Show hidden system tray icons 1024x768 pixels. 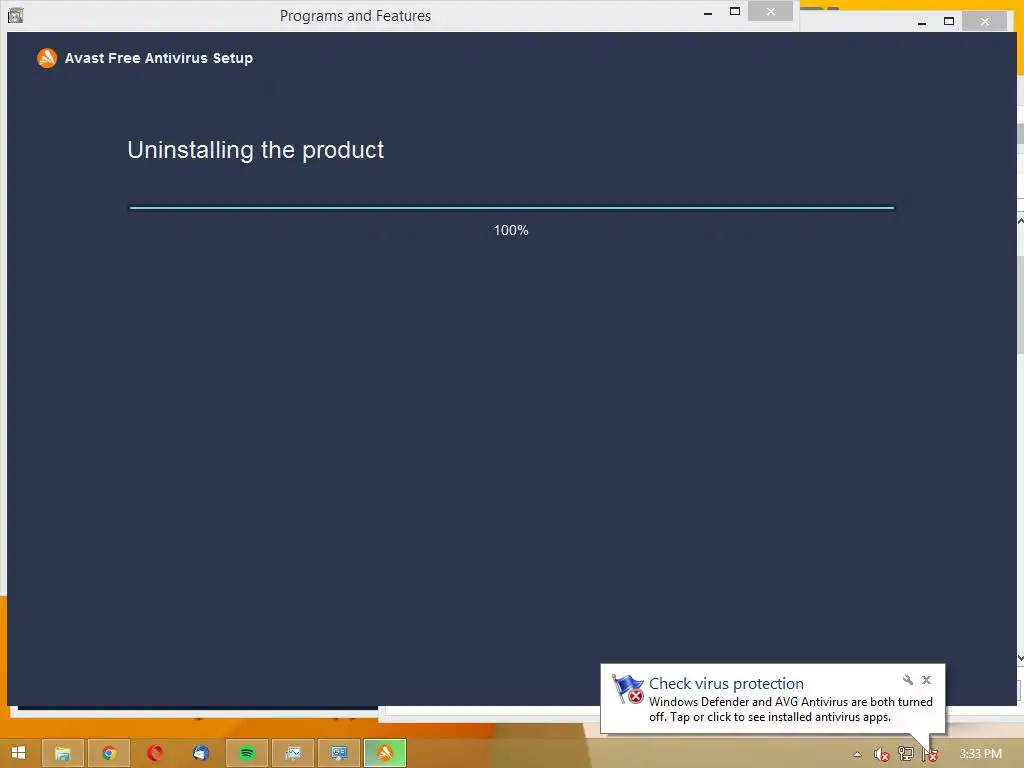[857, 754]
